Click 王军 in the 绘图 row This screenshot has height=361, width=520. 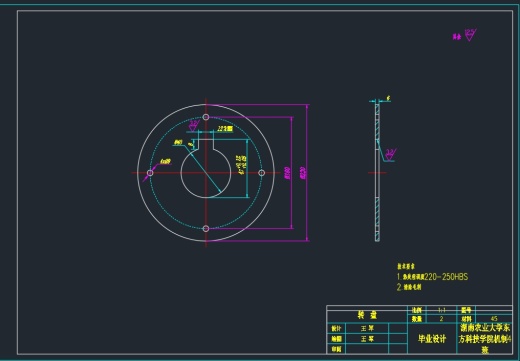(367, 339)
